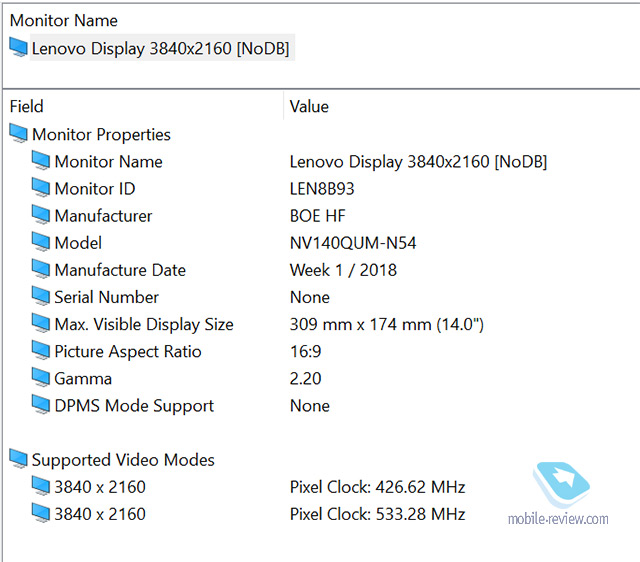This screenshot has height=562, width=640.
Task: Click the 16:9 aspect ratio value
Action: coord(306,351)
